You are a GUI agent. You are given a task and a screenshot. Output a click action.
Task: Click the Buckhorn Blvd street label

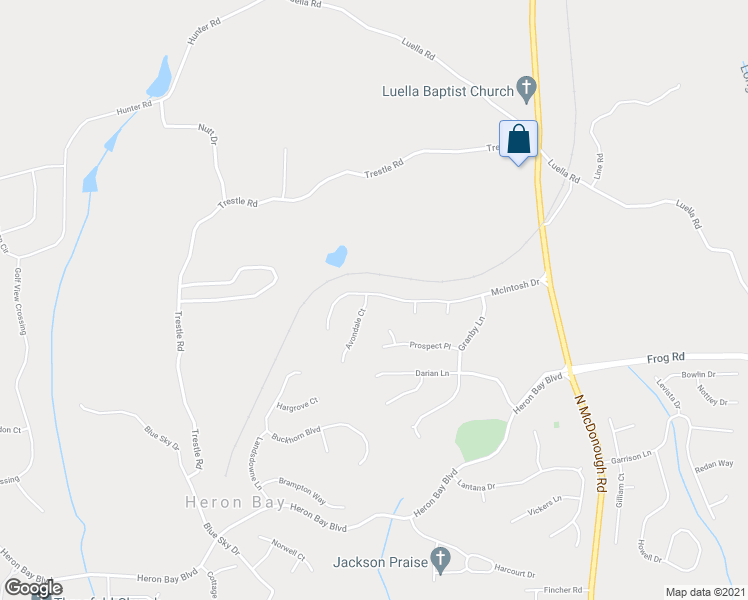point(296,434)
